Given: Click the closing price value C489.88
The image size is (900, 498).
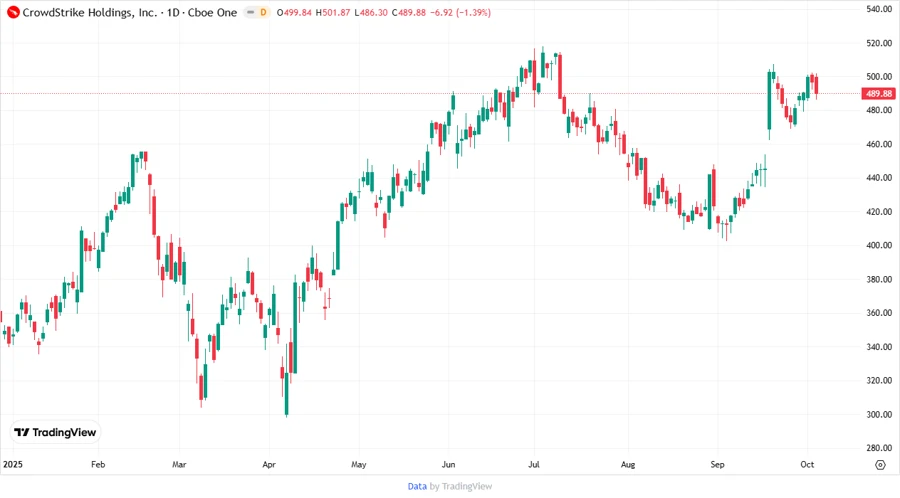Looking at the screenshot, I should point(409,12).
